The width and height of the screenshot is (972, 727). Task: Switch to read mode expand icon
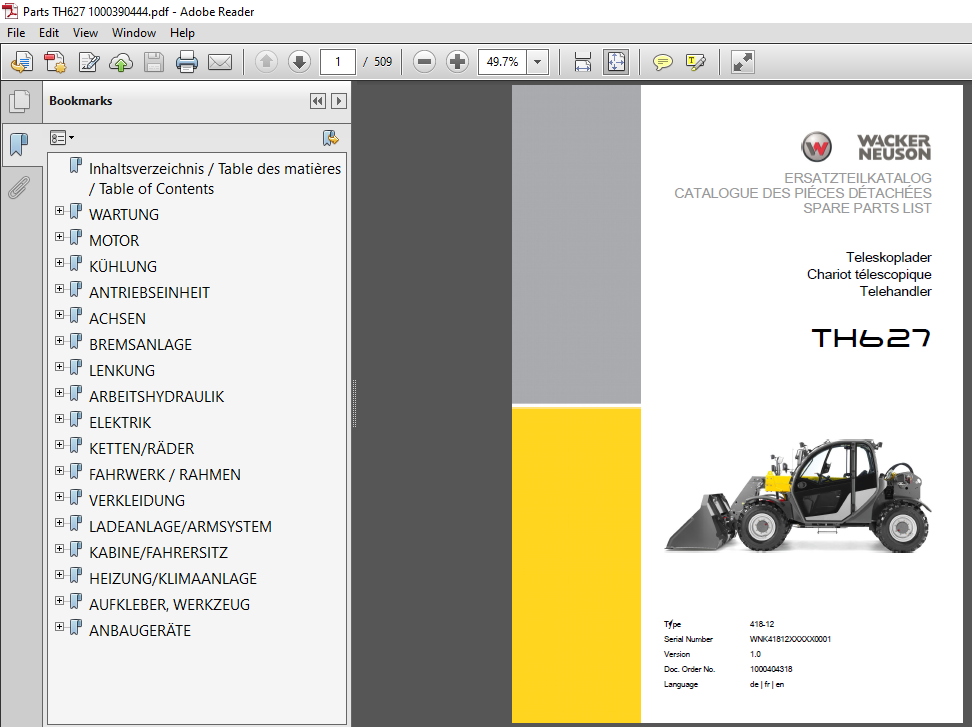743,62
